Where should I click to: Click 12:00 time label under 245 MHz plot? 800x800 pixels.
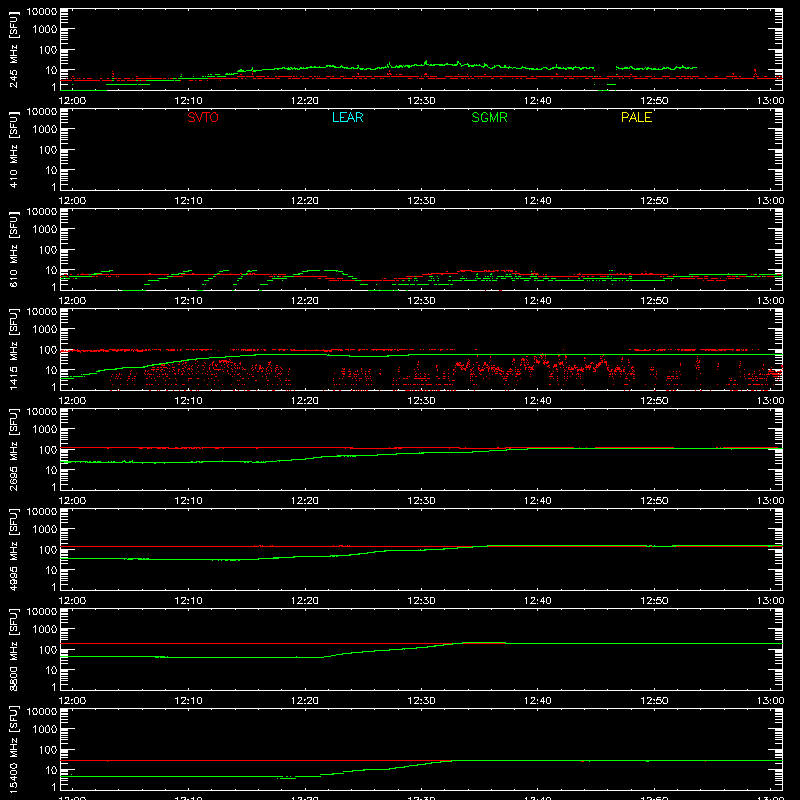[72, 101]
